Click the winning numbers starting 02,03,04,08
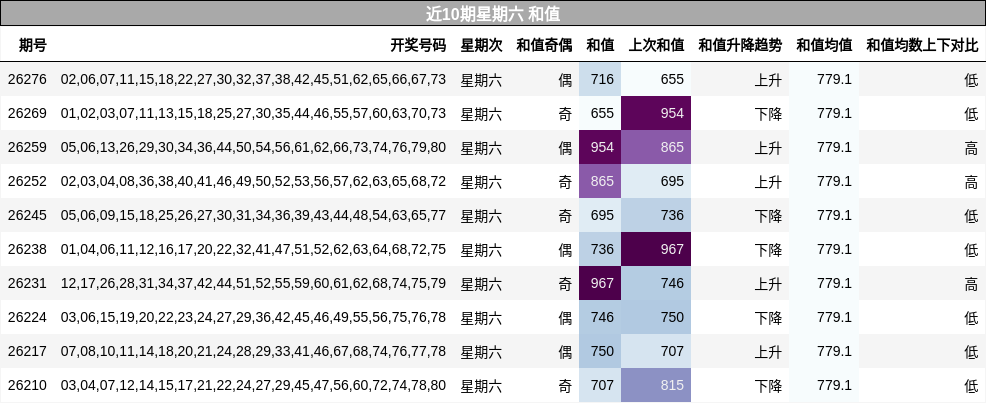Screen dimensions: 986x403 point(253,182)
